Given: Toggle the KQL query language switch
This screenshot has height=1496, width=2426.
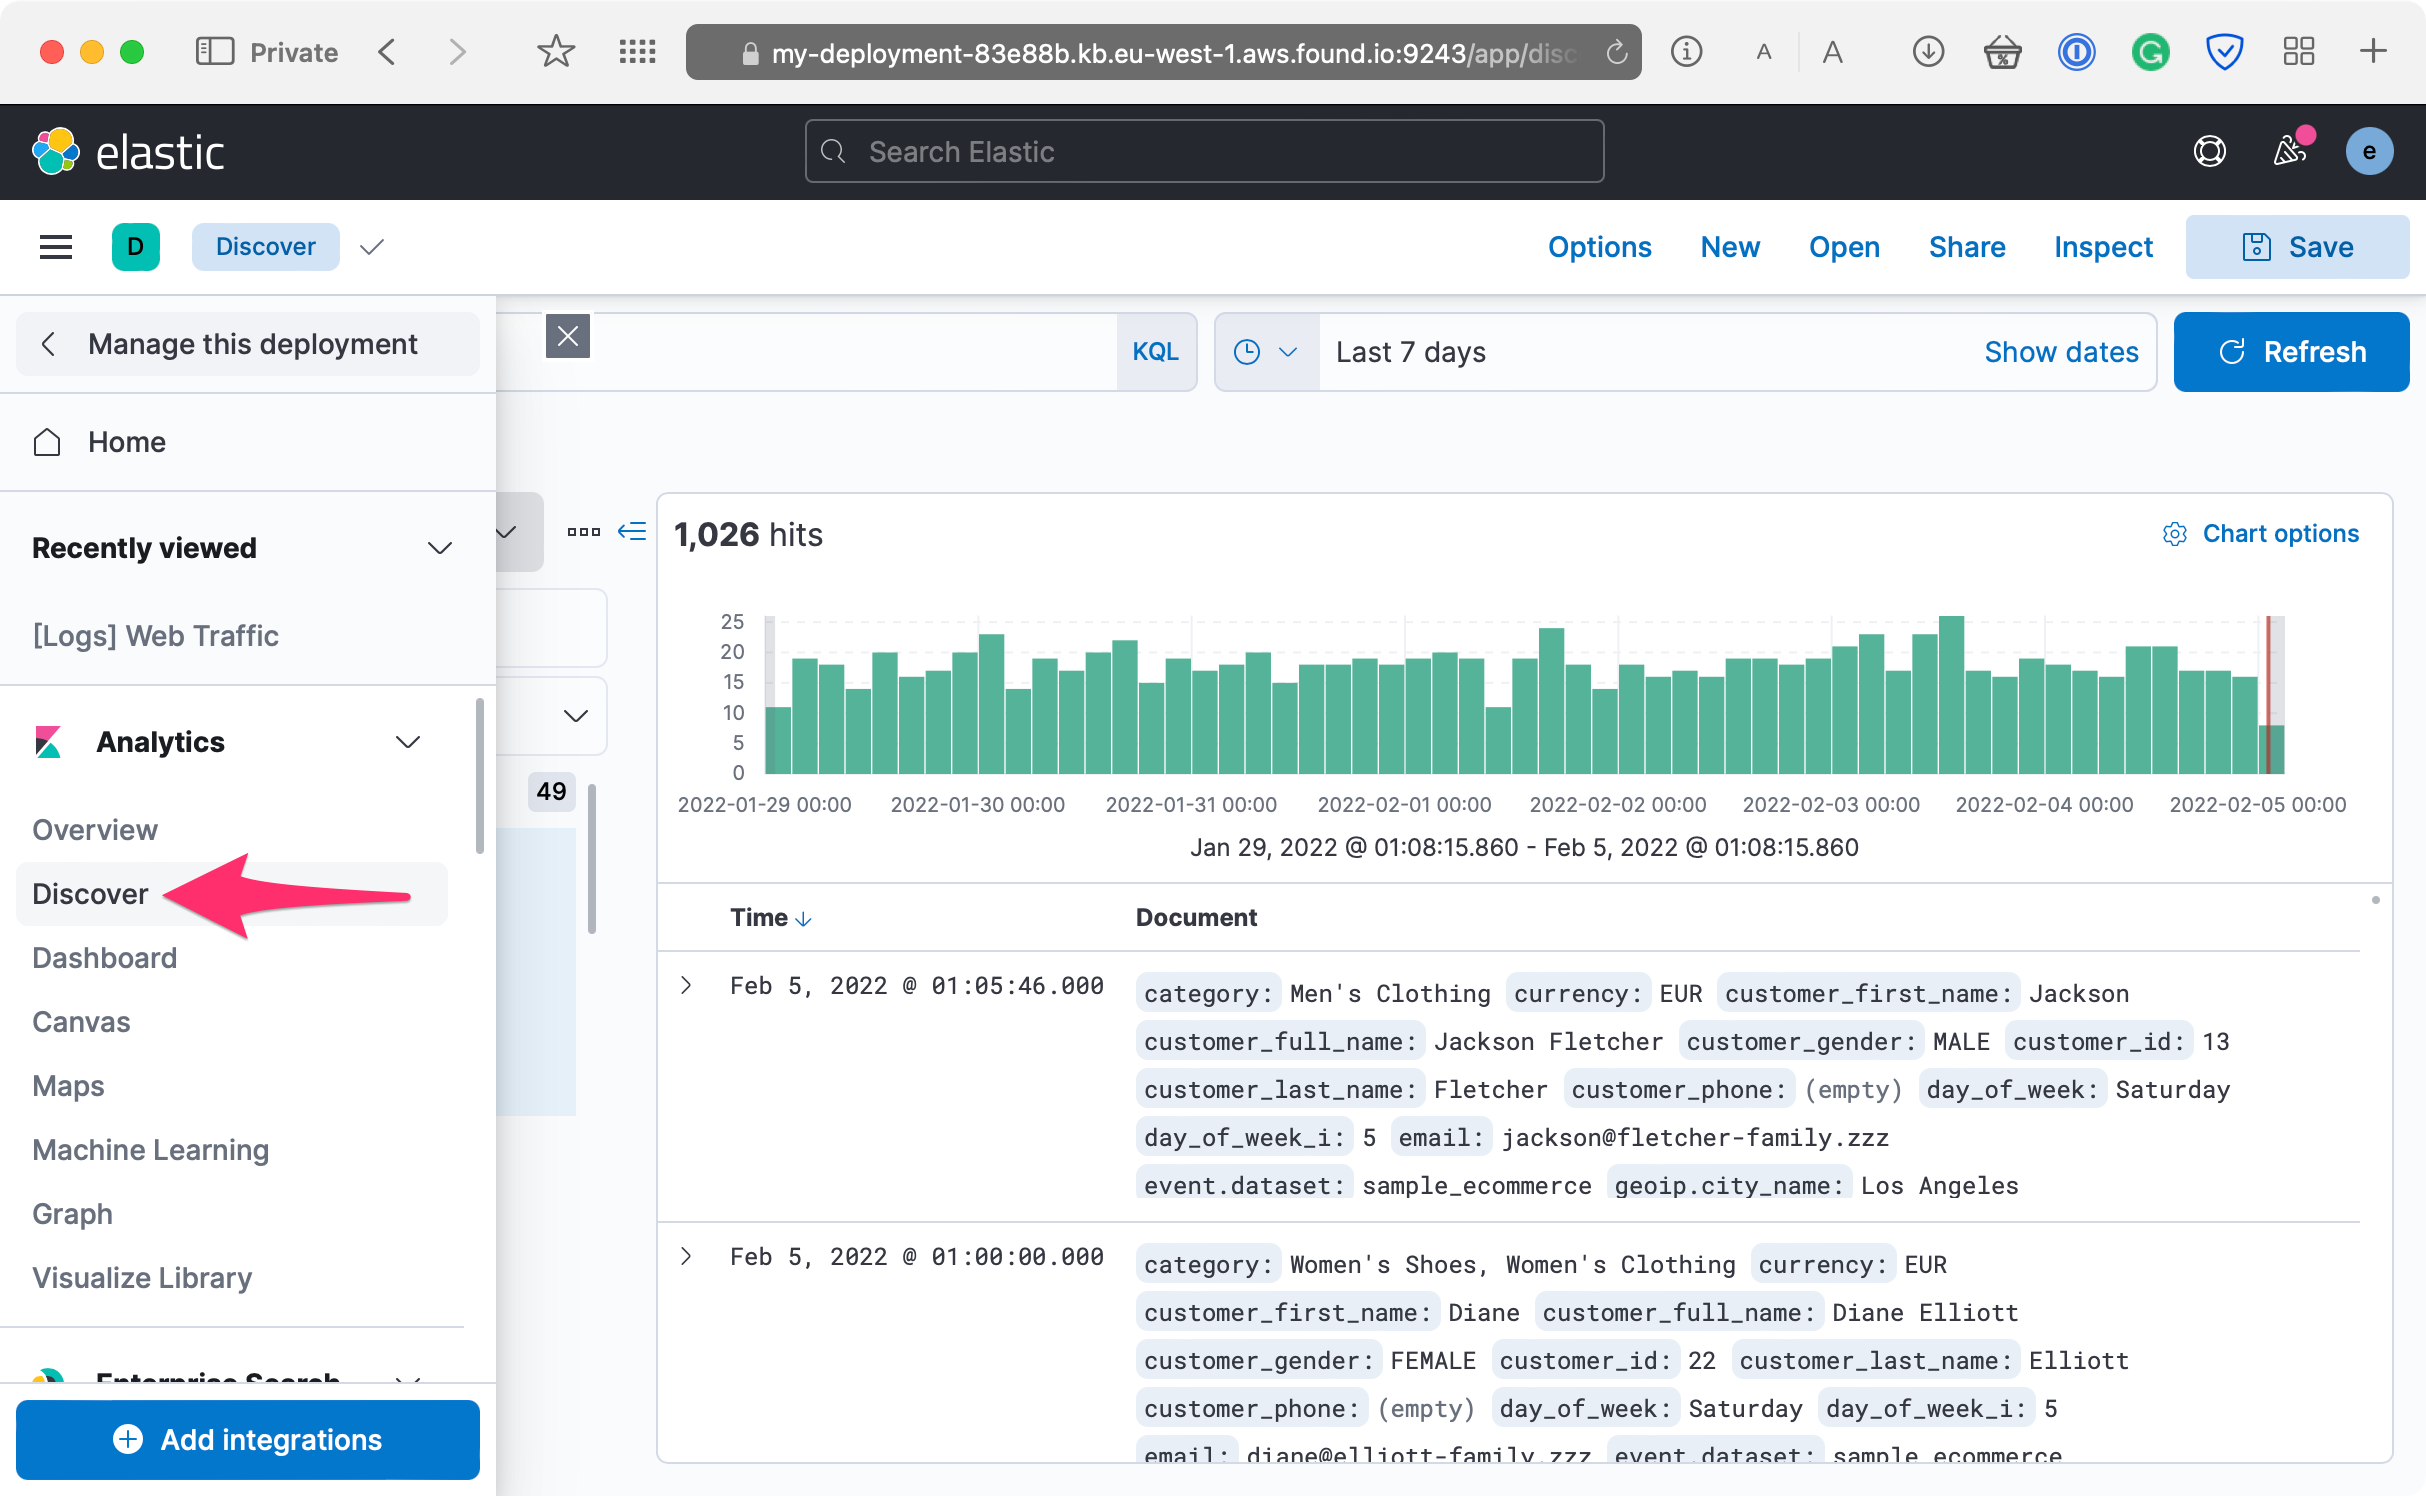Looking at the screenshot, I should click(1155, 352).
